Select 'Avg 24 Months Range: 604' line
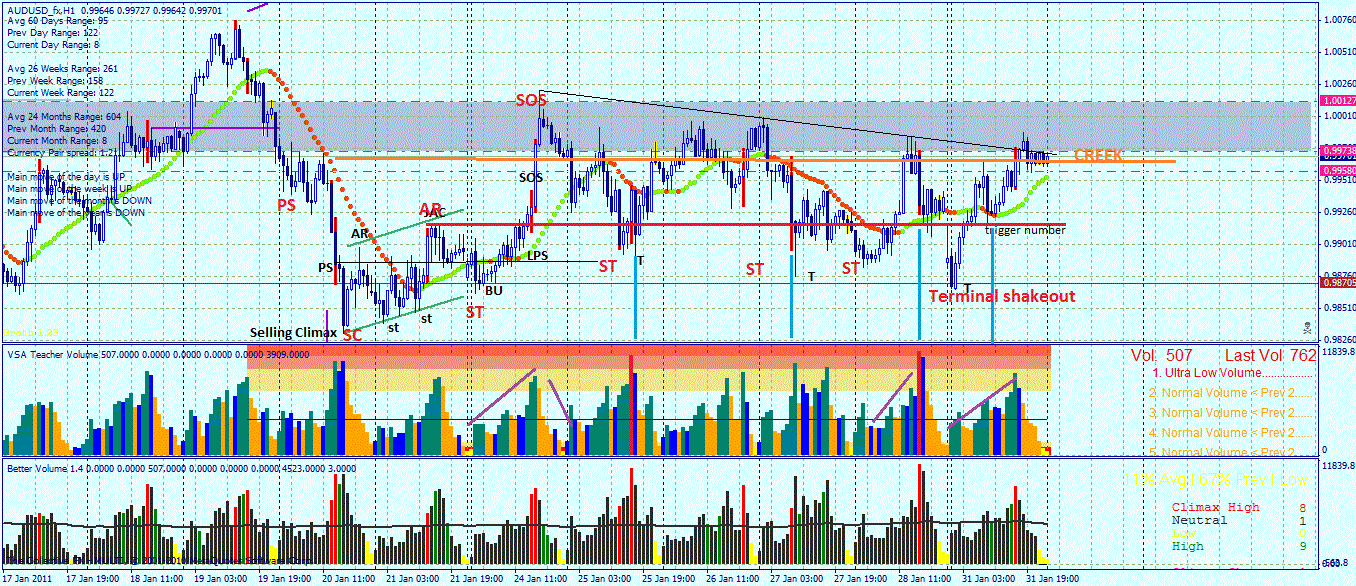The image size is (1356, 586). [x=64, y=117]
